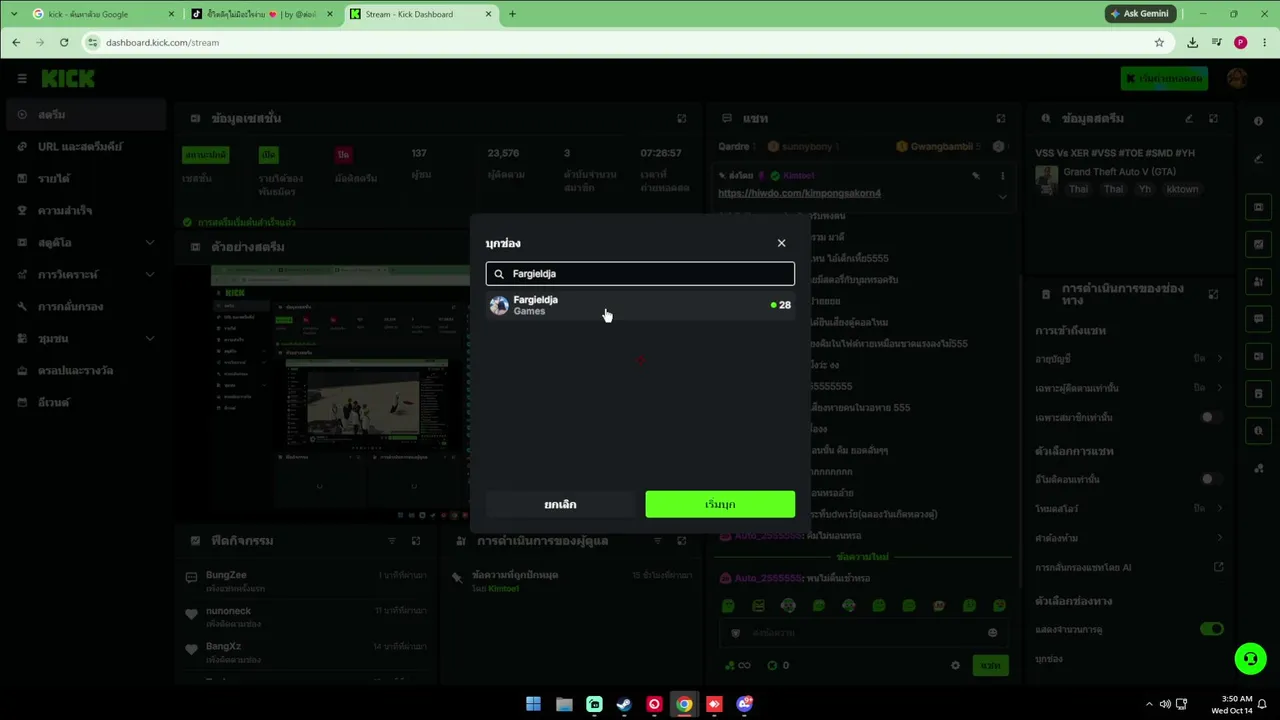Open the emoji picker in chat input
Screen dimensions: 1280x720
point(992,632)
